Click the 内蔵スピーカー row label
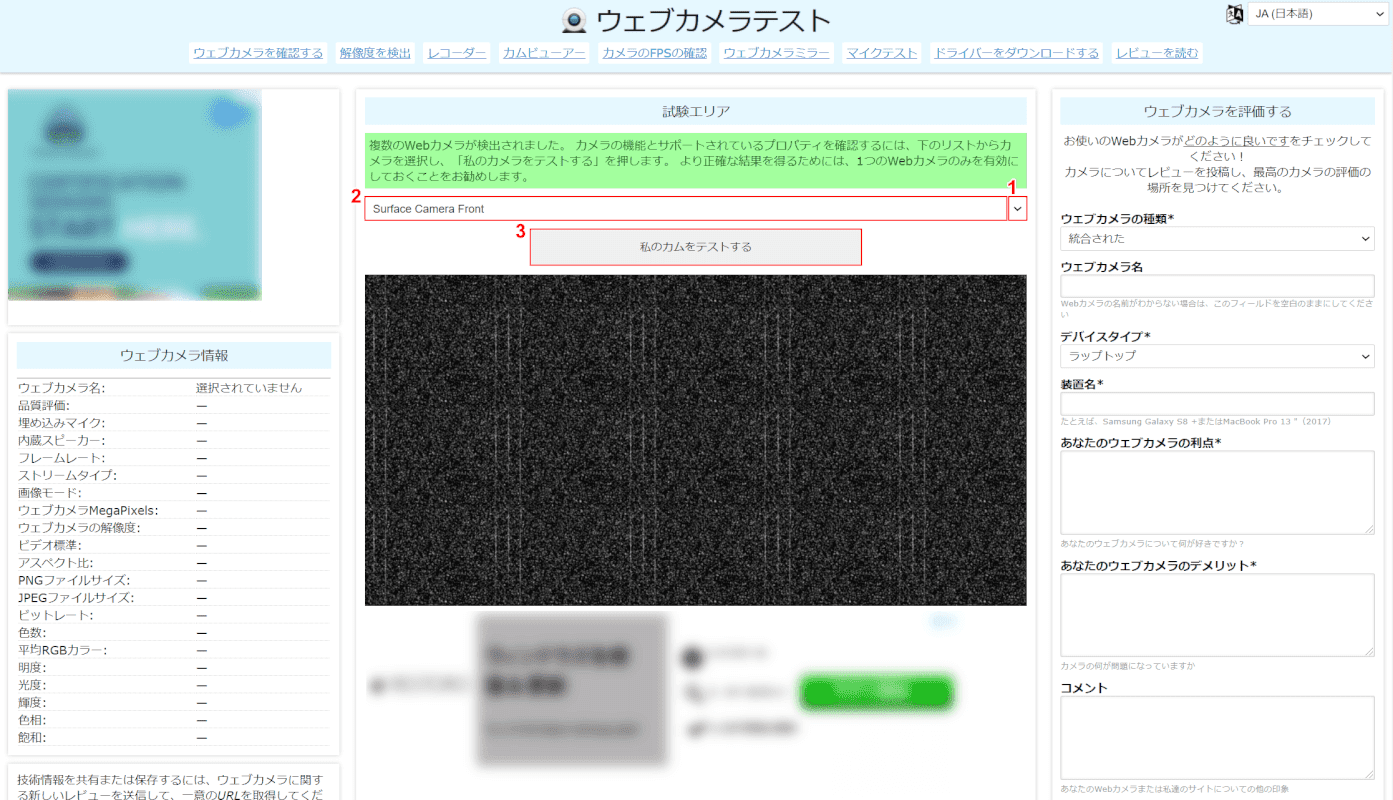1393x800 pixels. coord(62,440)
